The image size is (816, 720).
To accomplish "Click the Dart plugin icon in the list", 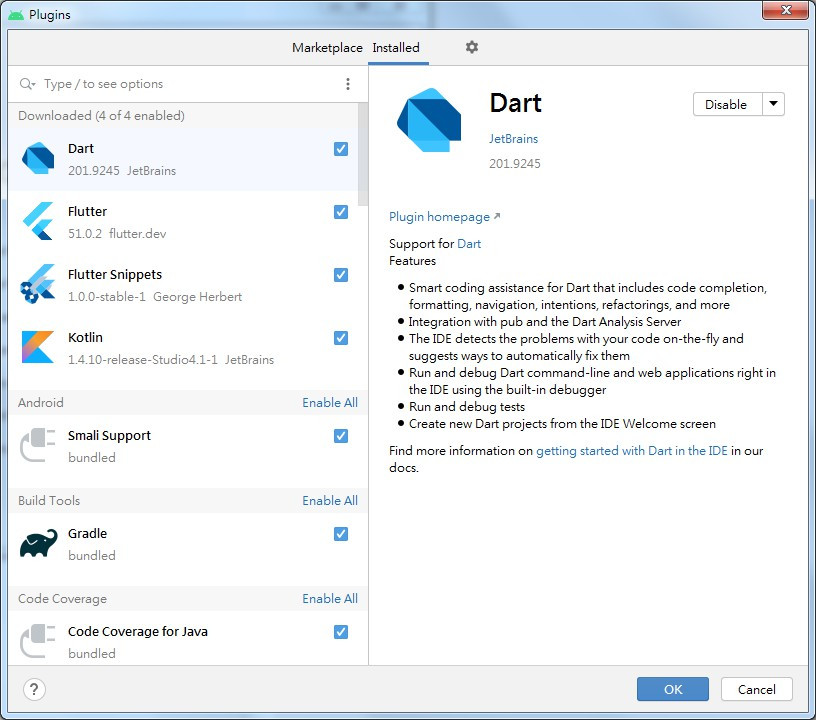I will [x=38, y=158].
